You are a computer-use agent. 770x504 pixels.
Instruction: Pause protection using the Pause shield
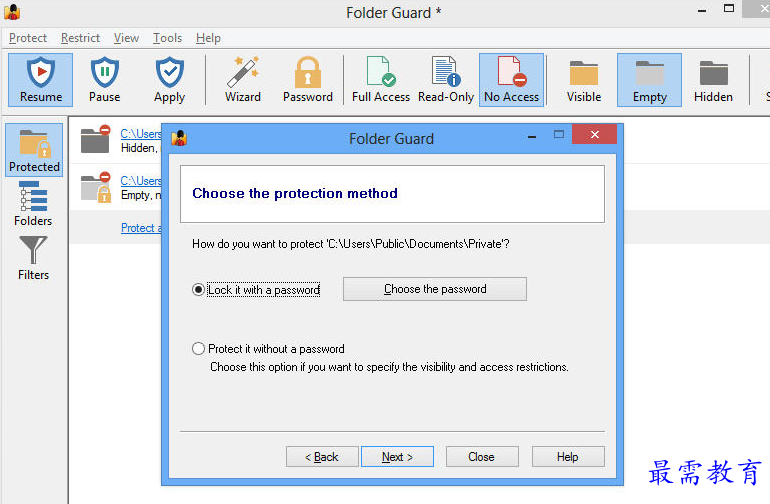point(105,80)
